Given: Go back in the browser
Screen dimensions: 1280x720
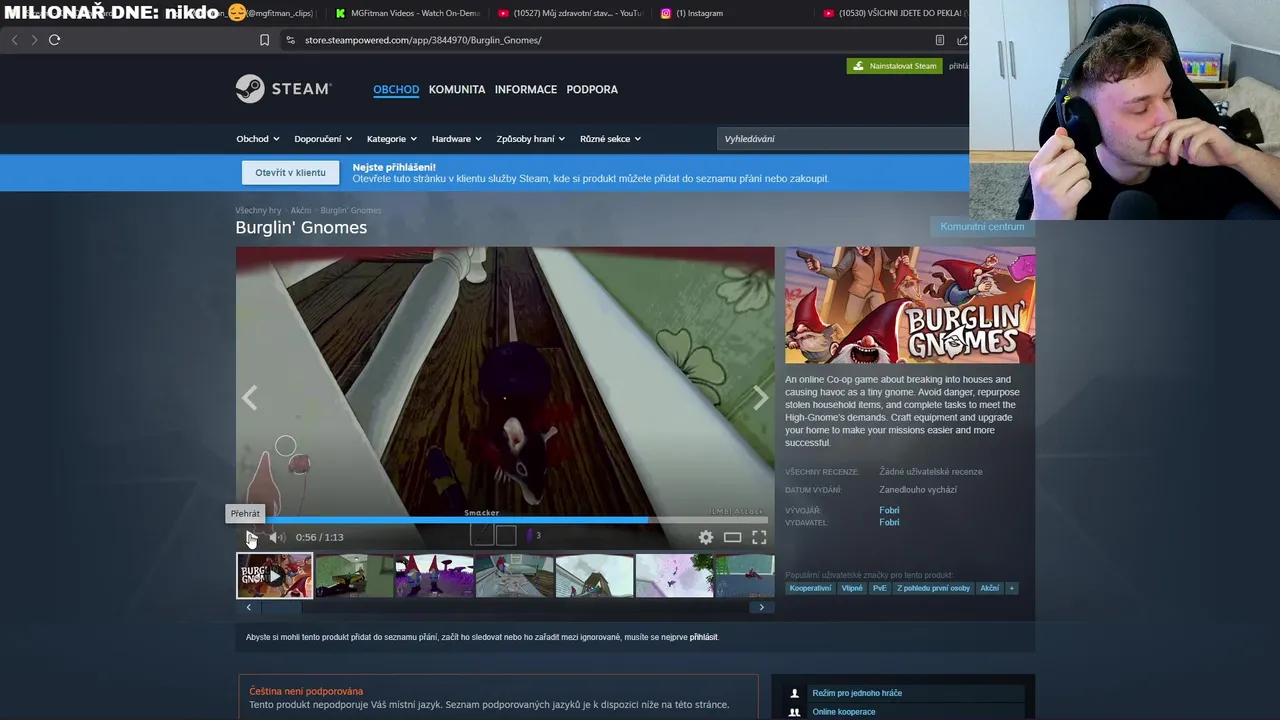Looking at the screenshot, I should [14, 40].
